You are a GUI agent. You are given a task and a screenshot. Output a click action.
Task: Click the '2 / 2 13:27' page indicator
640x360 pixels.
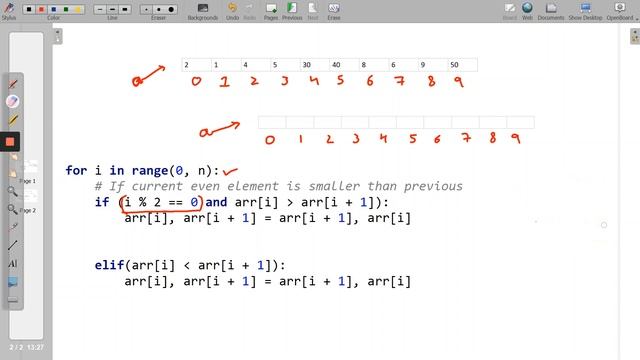26,347
